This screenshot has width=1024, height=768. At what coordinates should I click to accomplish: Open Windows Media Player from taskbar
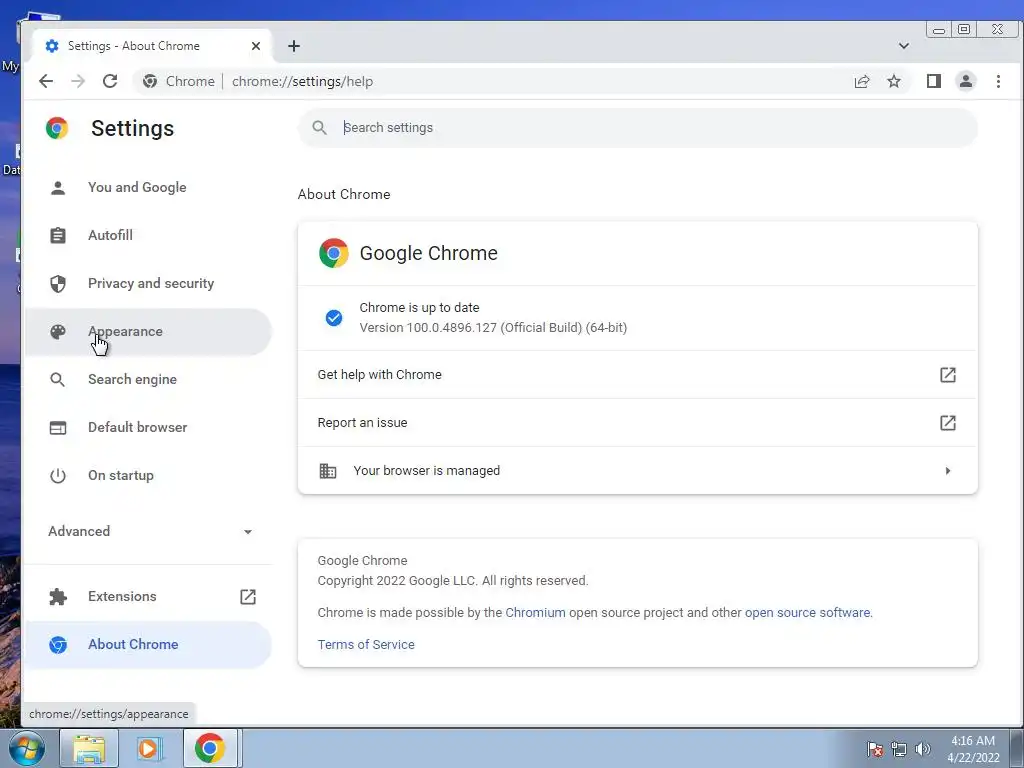(x=149, y=748)
